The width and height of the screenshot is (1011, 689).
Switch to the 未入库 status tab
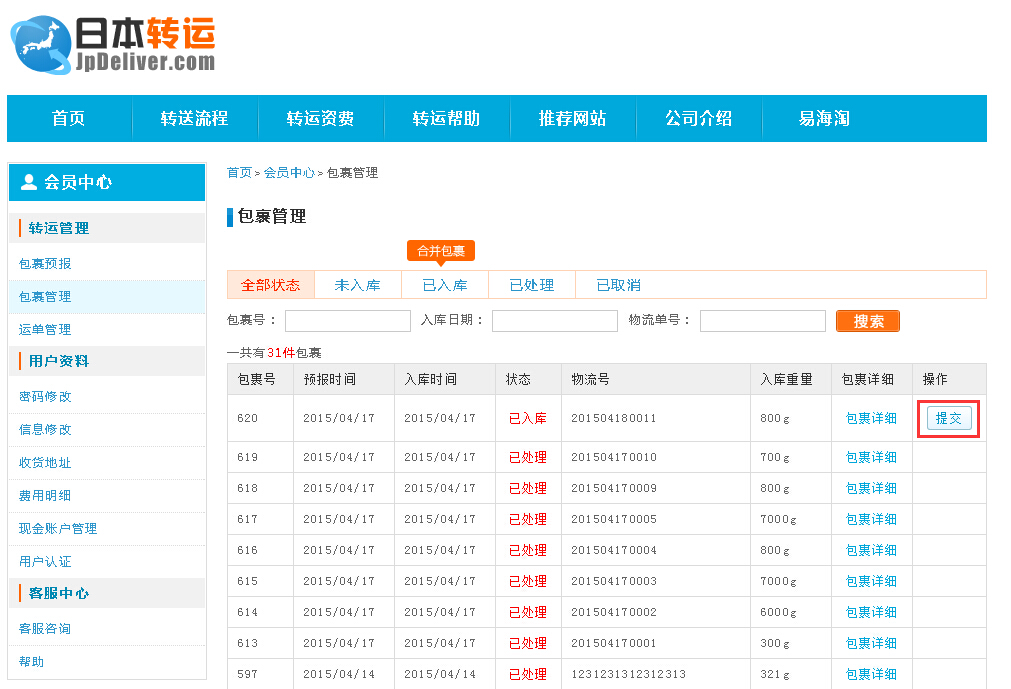click(x=357, y=284)
